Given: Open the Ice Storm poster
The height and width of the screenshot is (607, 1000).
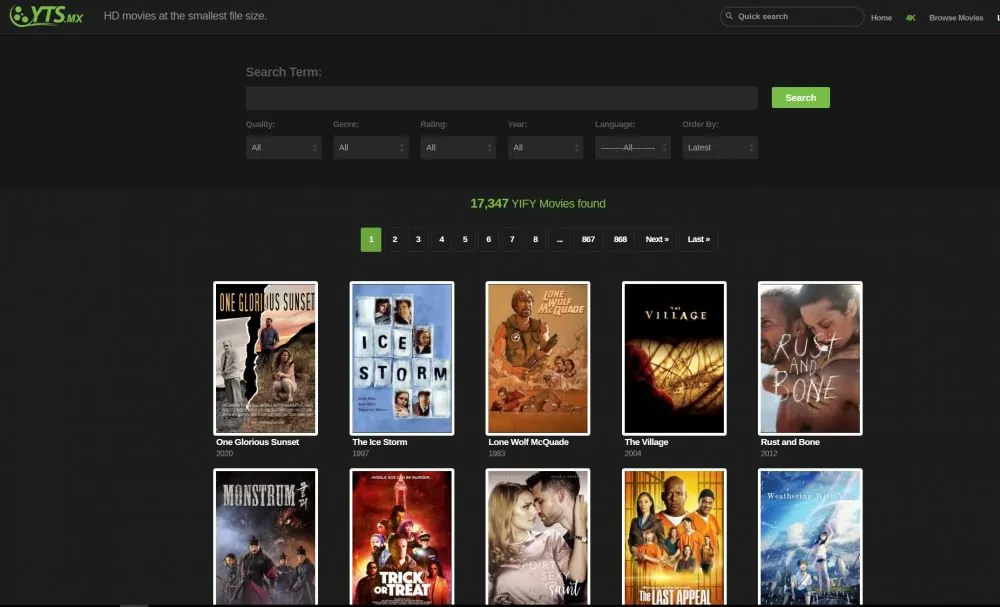Looking at the screenshot, I should tap(402, 358).
